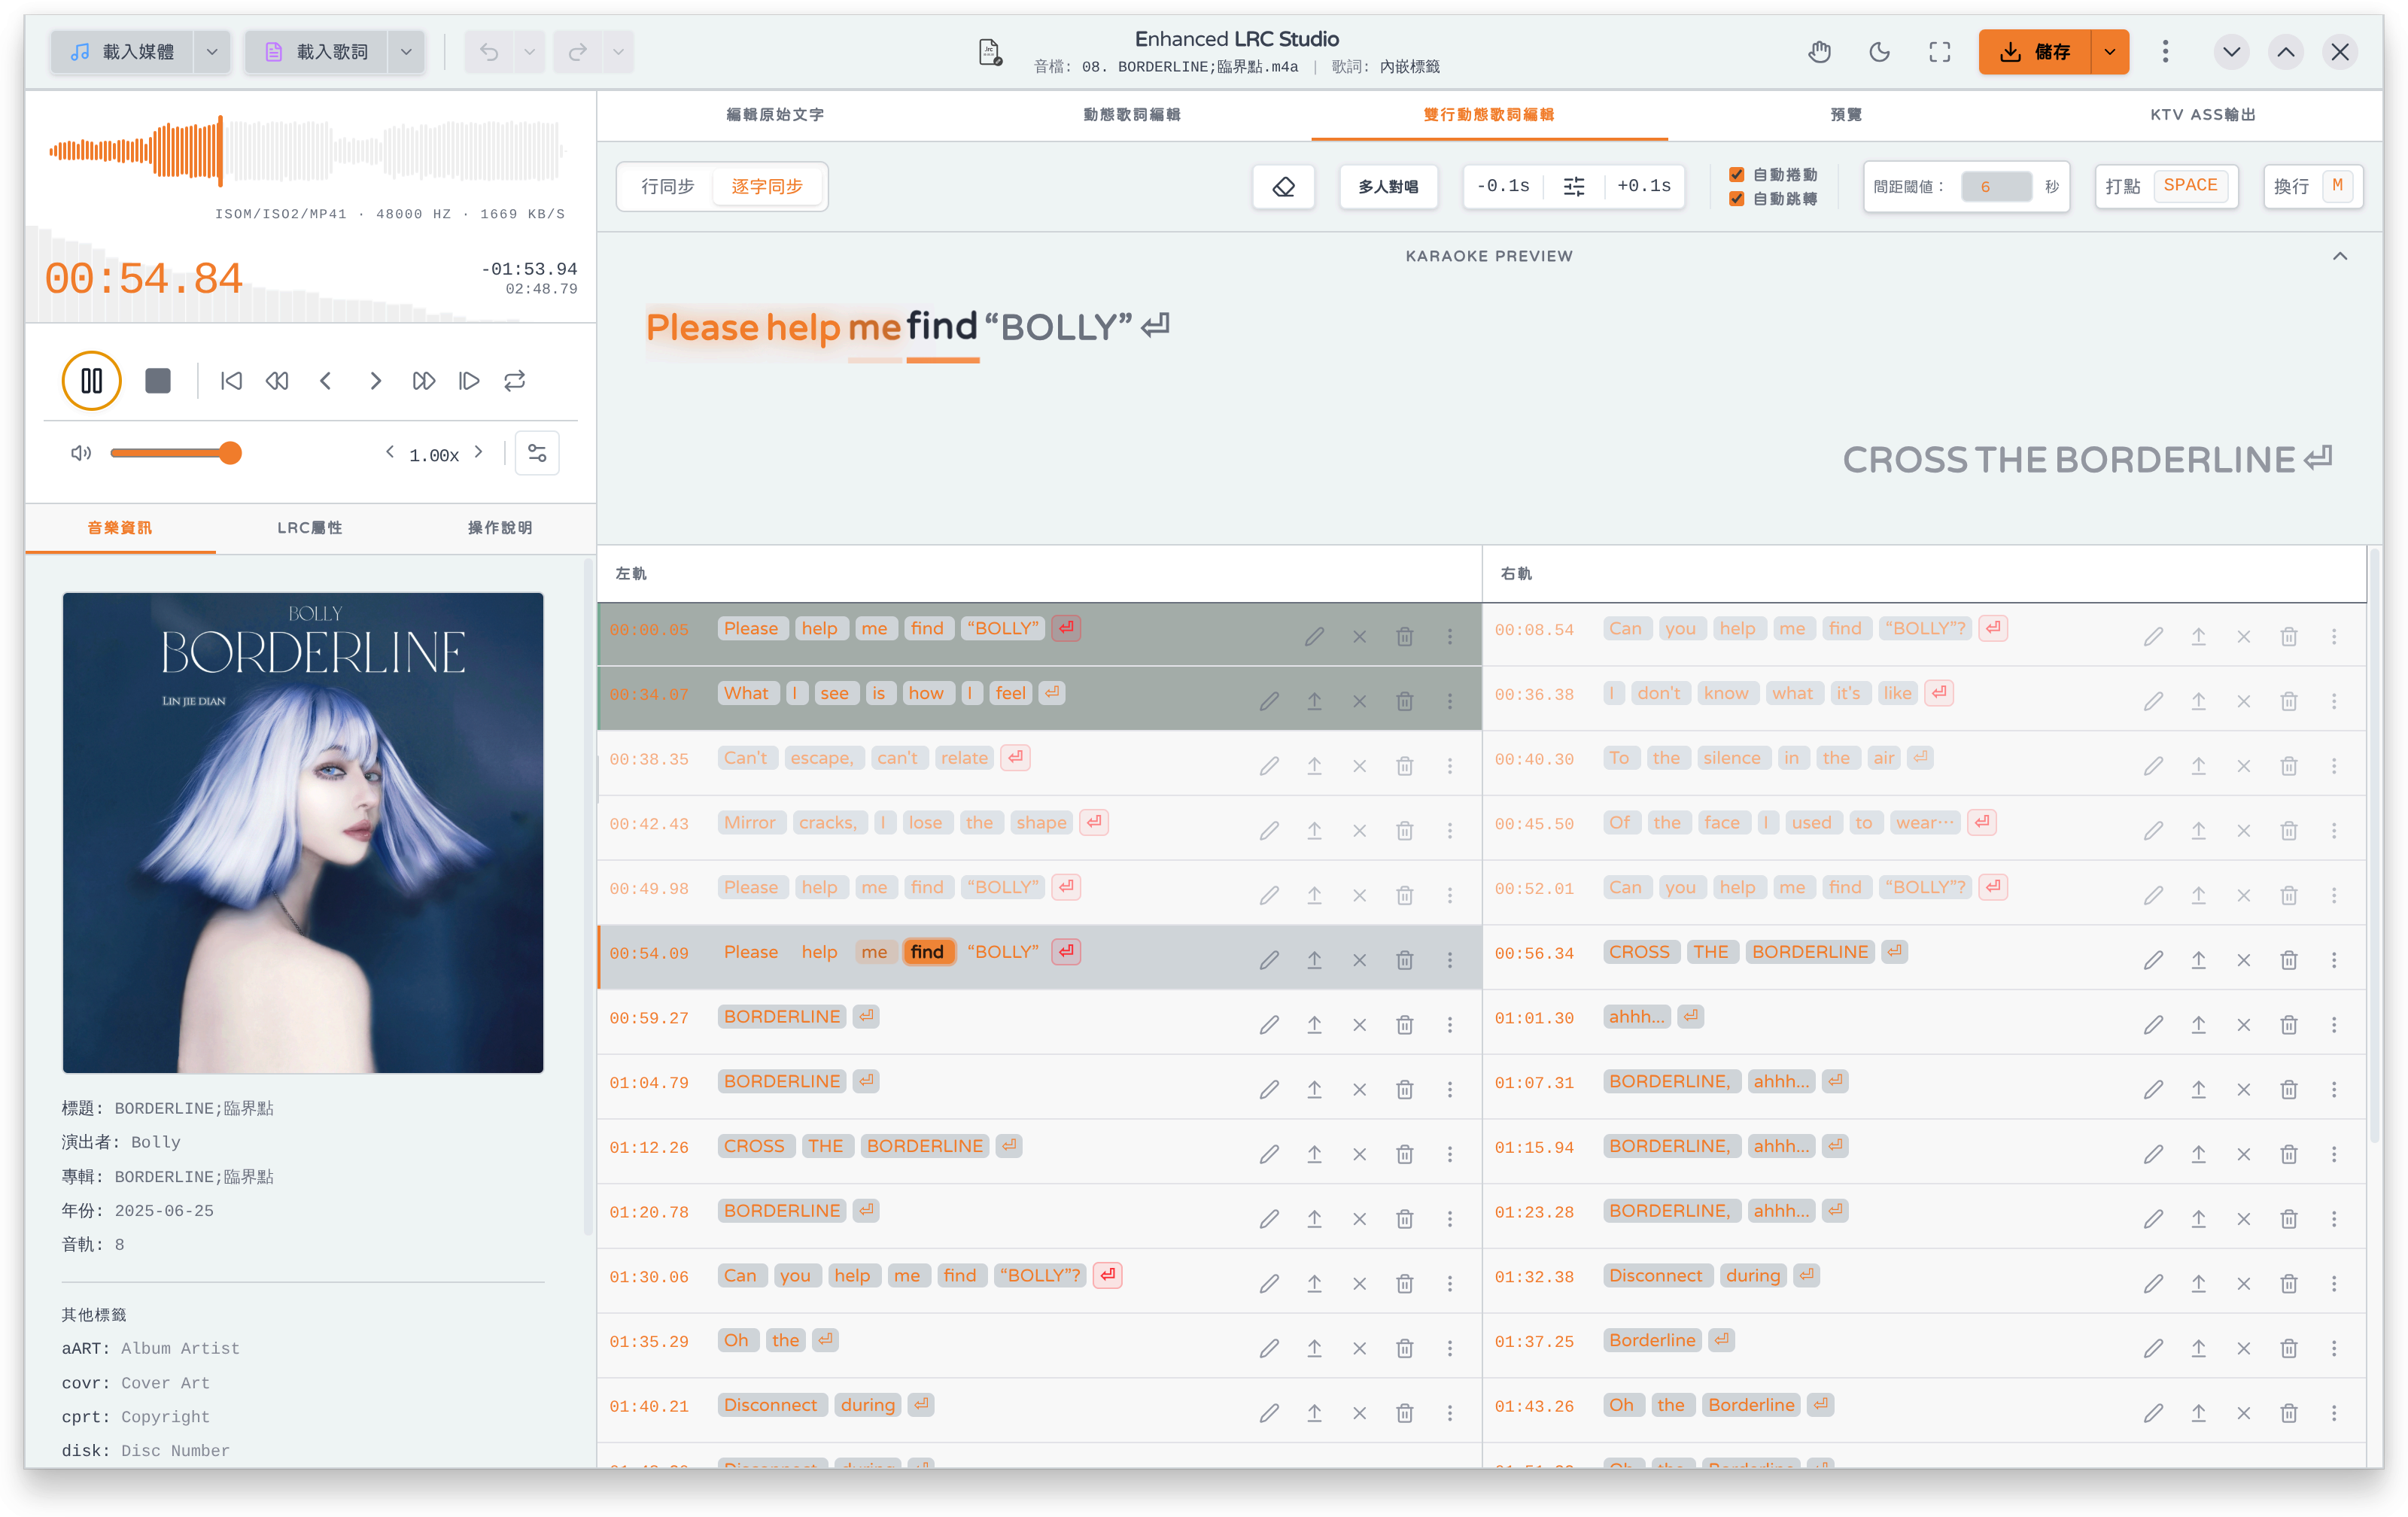2408x1517 pixels.
Task: Click the rewind double-arrow icon
Action: pos(277,381)
